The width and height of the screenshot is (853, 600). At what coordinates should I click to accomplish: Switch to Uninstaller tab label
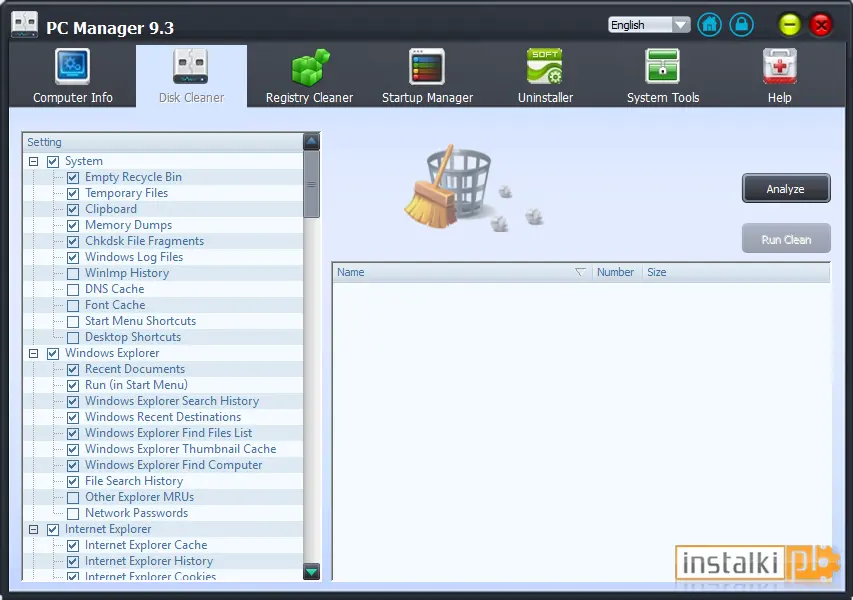coord(545,97)
